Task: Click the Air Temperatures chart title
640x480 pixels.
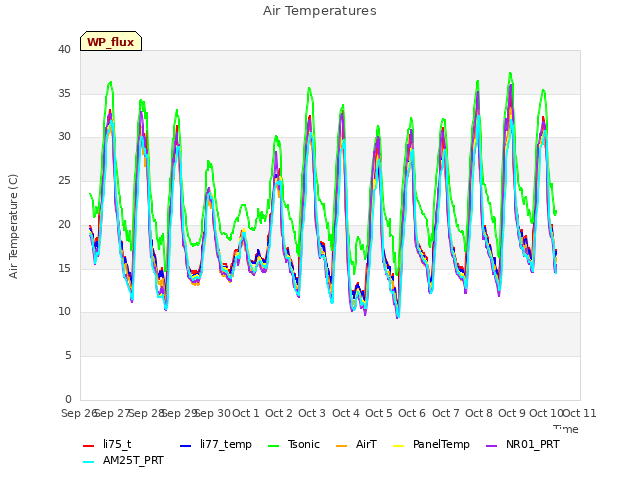Action: tap(320, 11)
